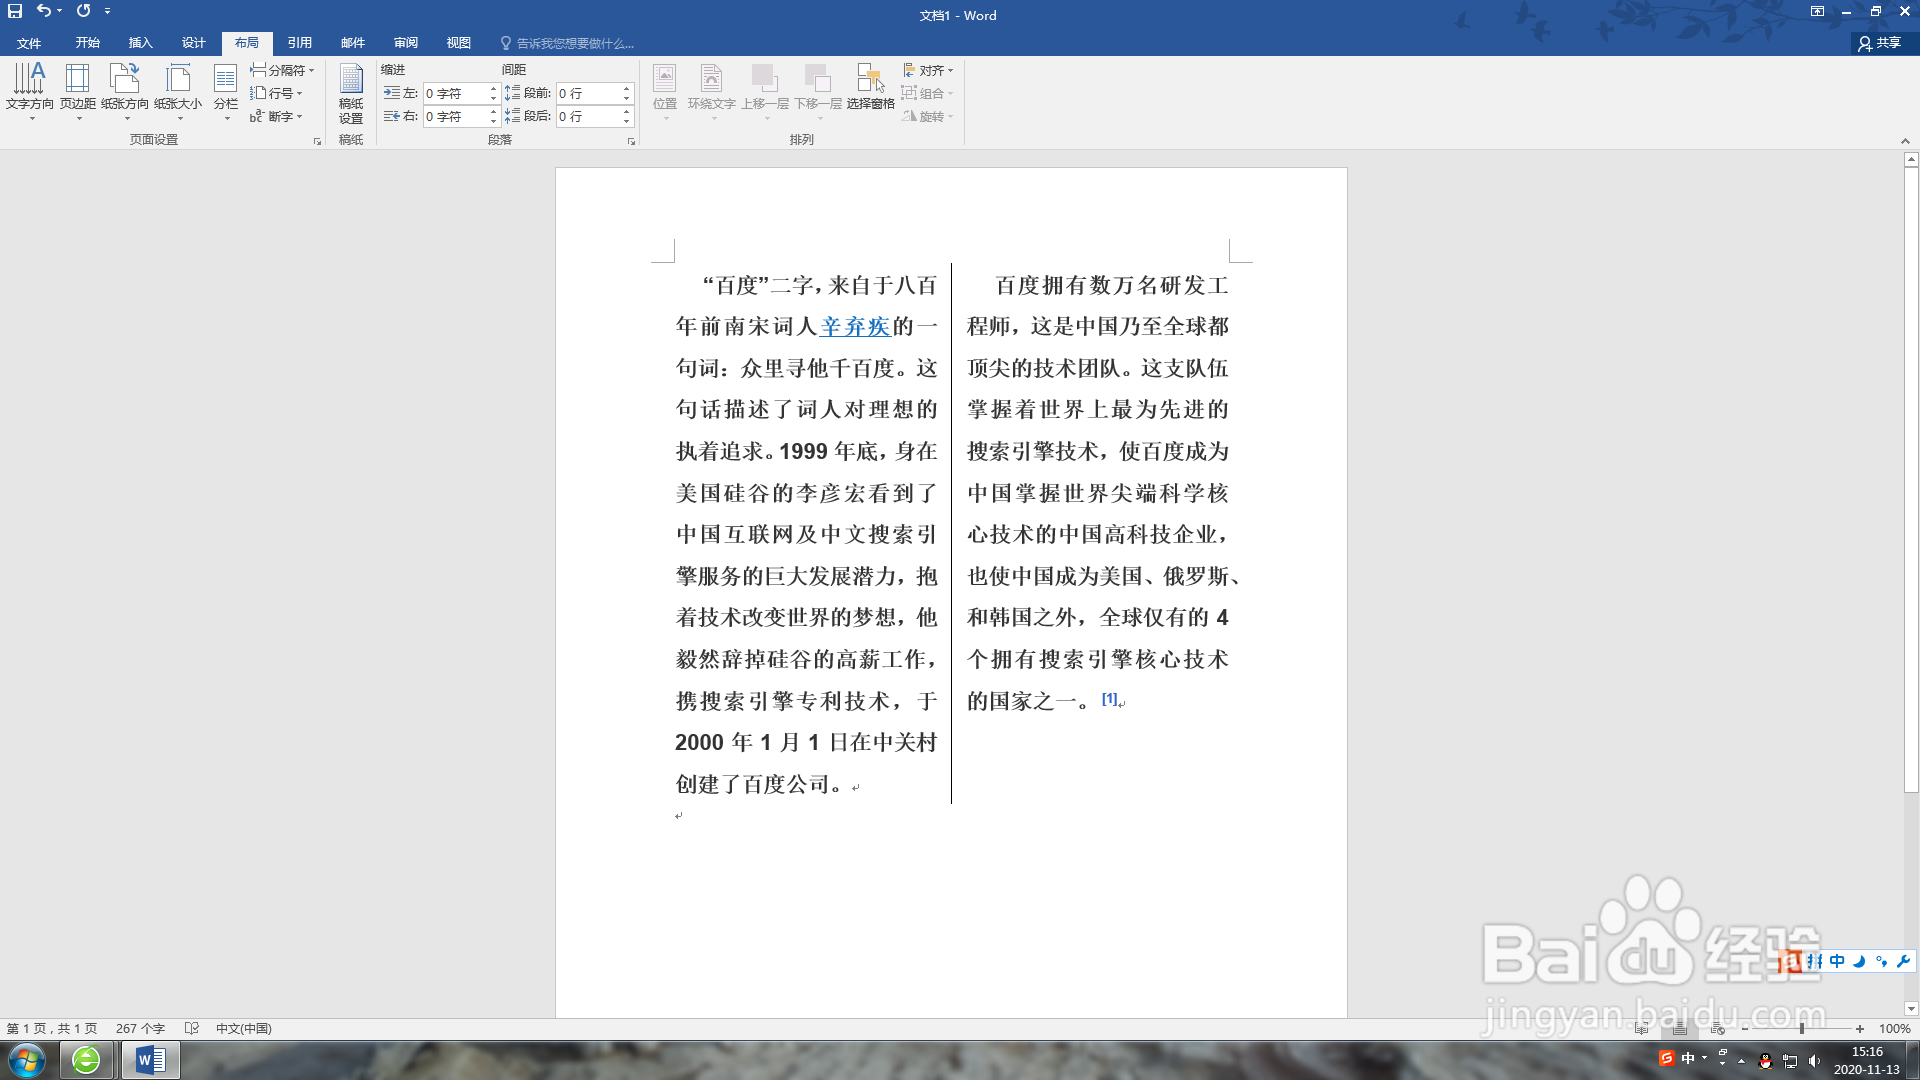
Task: Open the 纸张大小 paper size menu
Action: click(x=178, y=92)
